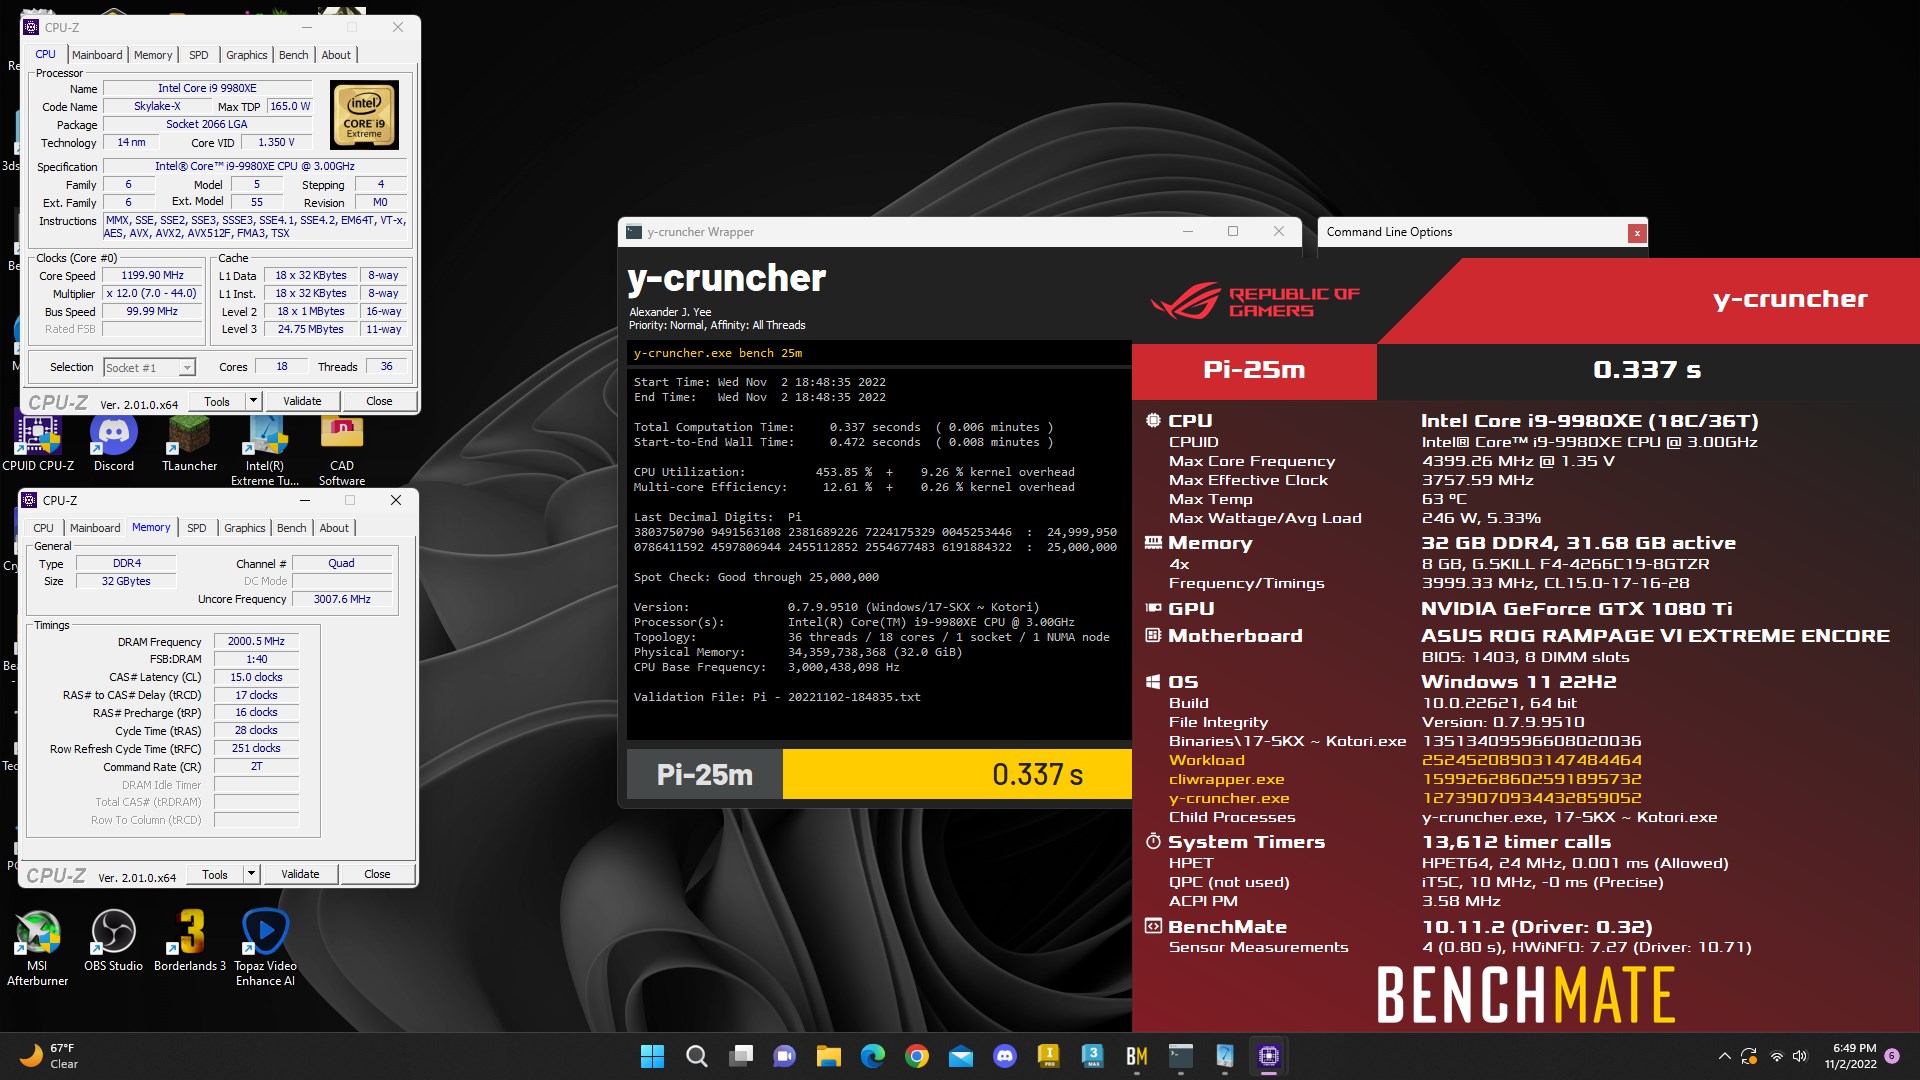Click Tools button in the CPU-Z processor window
This screenshot has height=1080, width=1920.
click(217, 401)
